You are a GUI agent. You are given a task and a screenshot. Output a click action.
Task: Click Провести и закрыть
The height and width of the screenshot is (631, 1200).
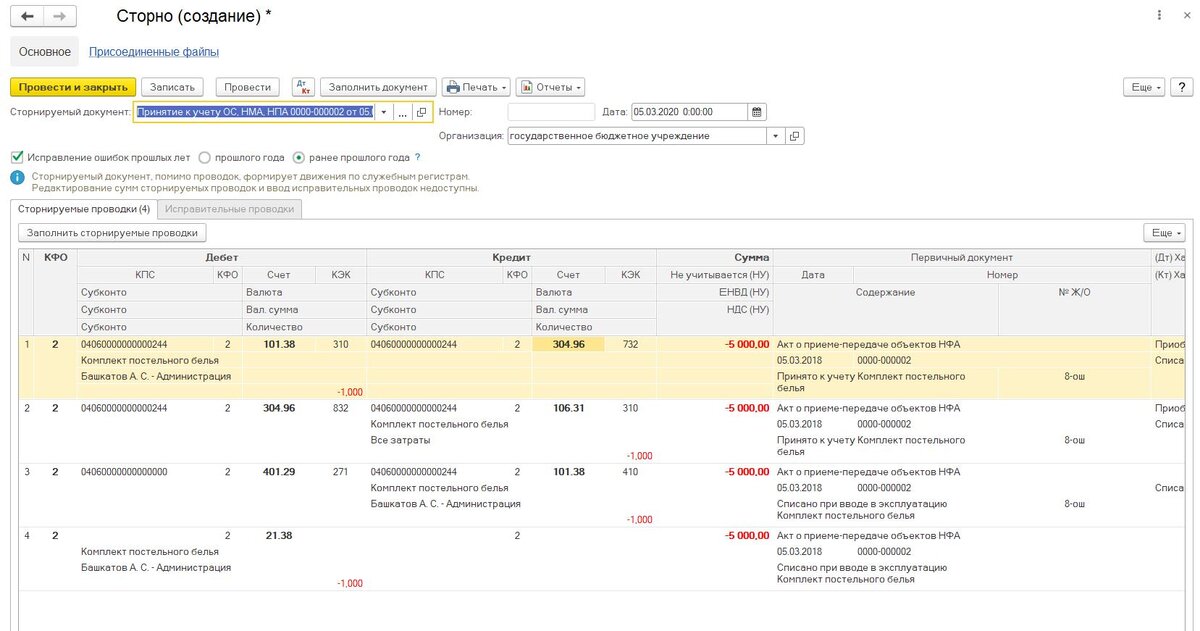coord(73,87)
